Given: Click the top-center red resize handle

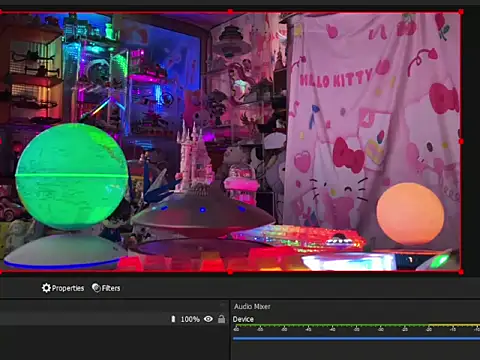Looking at the screenshot, I should click(x=230, y=12).
